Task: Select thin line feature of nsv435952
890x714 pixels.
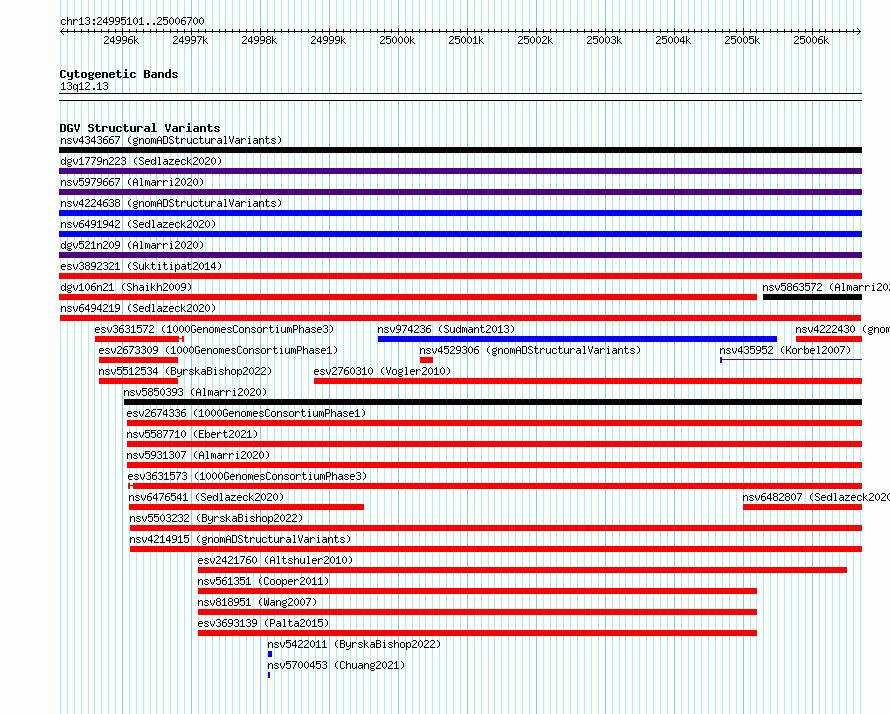Action: pyautogui.click(x=791, y=360)
